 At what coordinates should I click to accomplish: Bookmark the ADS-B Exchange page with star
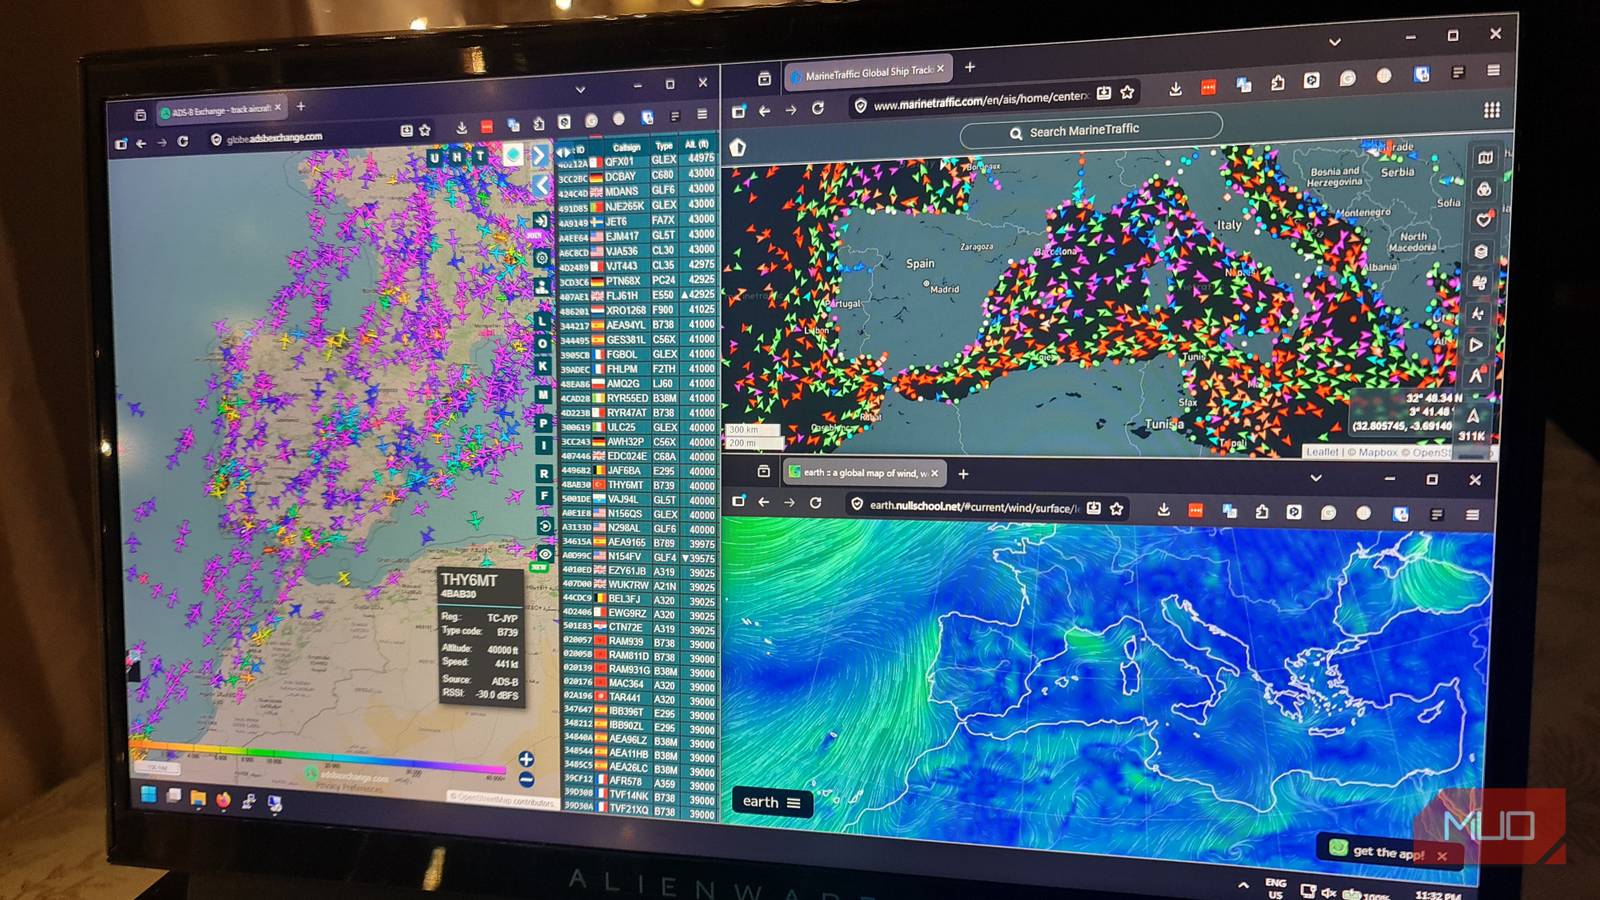point(425,130)
